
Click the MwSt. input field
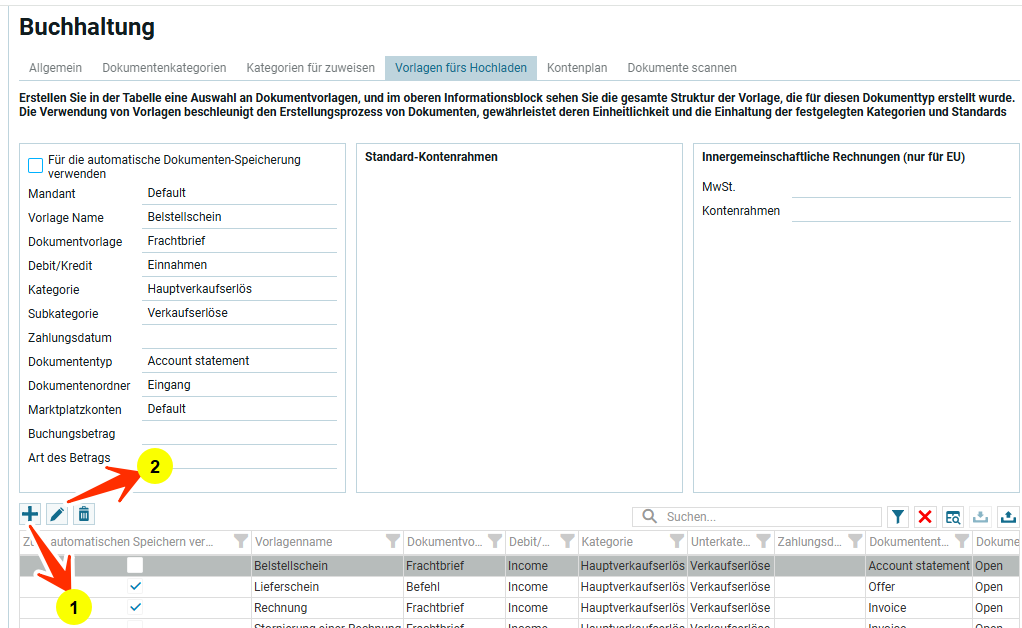point(900,186)
